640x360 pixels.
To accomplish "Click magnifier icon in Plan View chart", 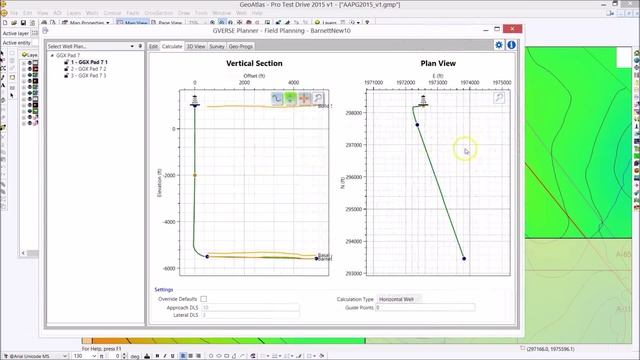I will (x=499, y=98).
